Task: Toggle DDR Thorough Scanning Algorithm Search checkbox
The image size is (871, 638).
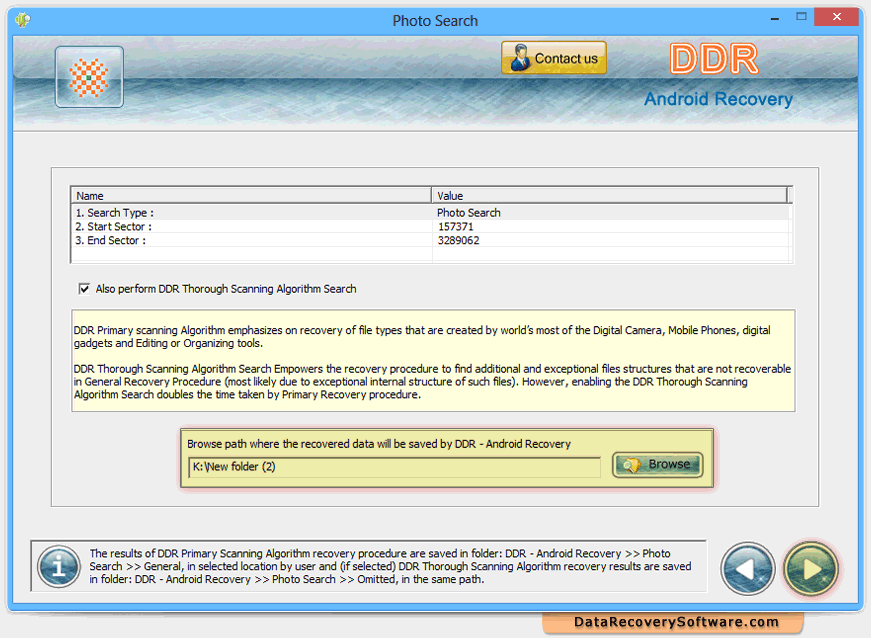Action: [84, 289]
